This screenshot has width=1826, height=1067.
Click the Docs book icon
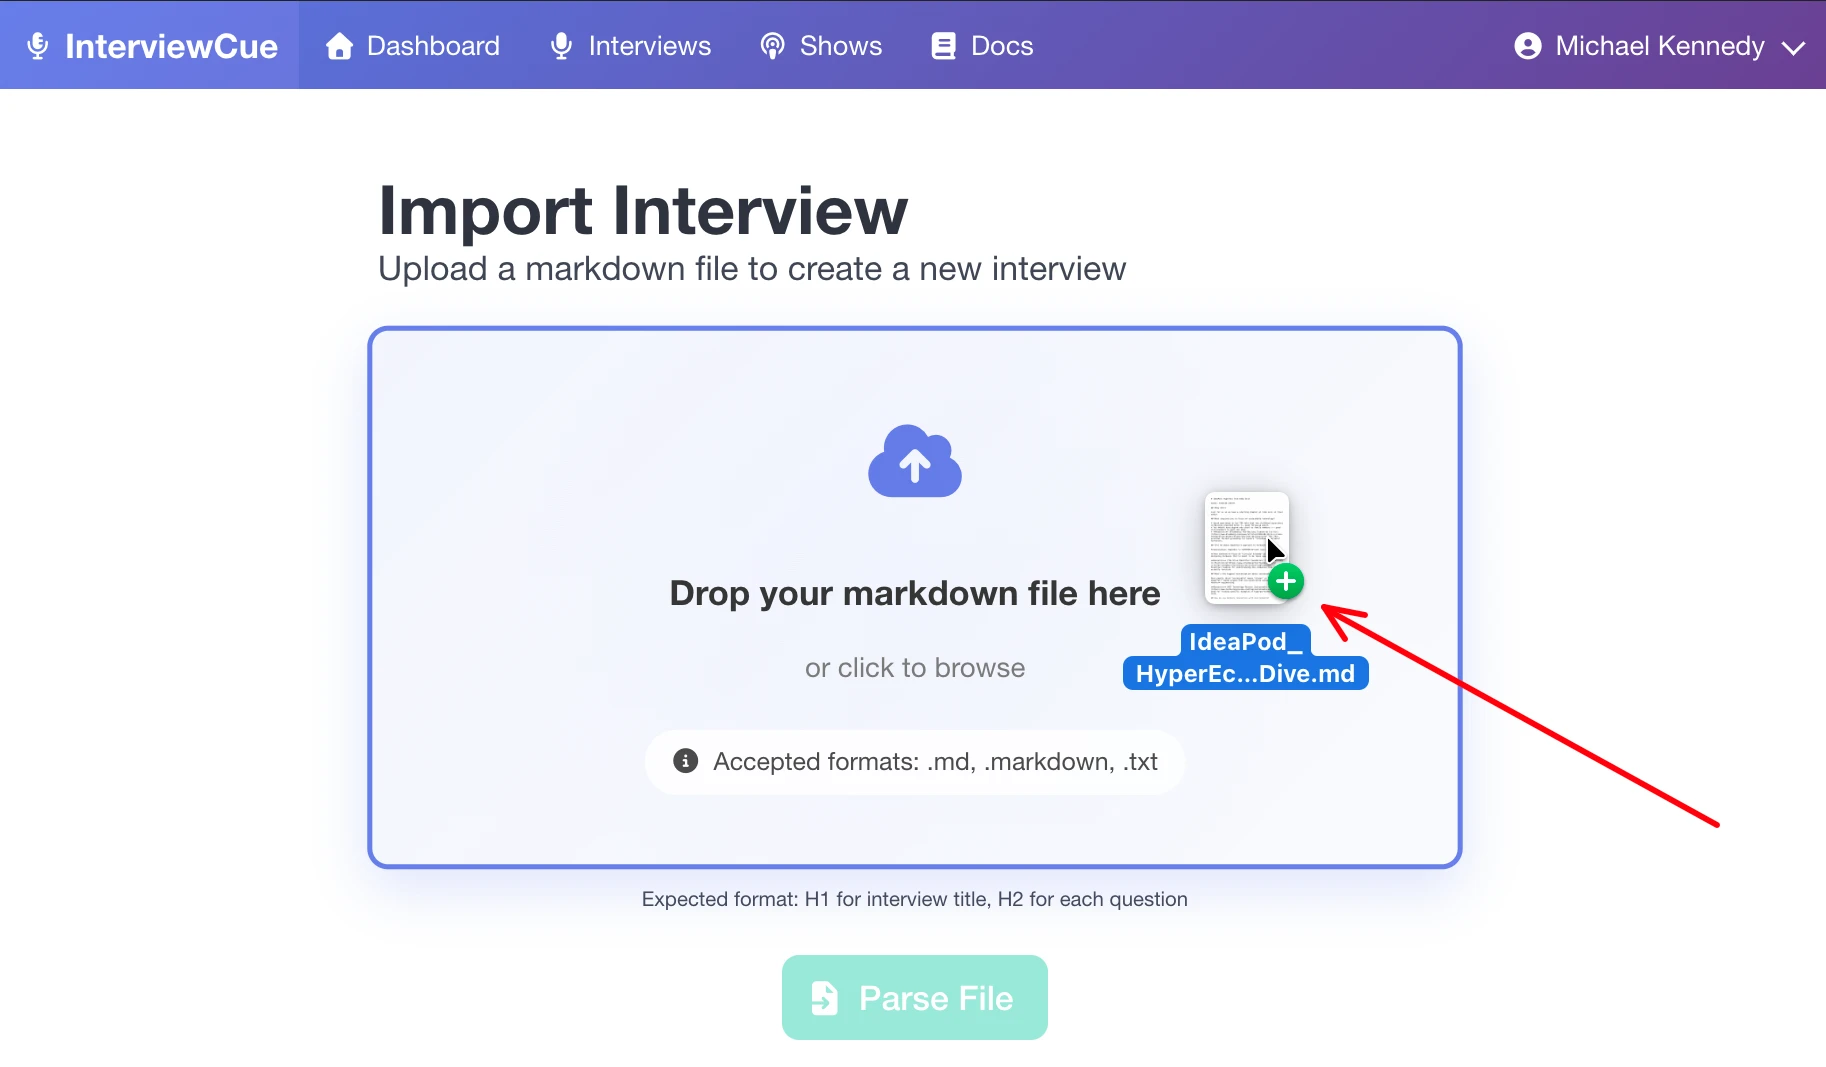(x=943, y=46)
